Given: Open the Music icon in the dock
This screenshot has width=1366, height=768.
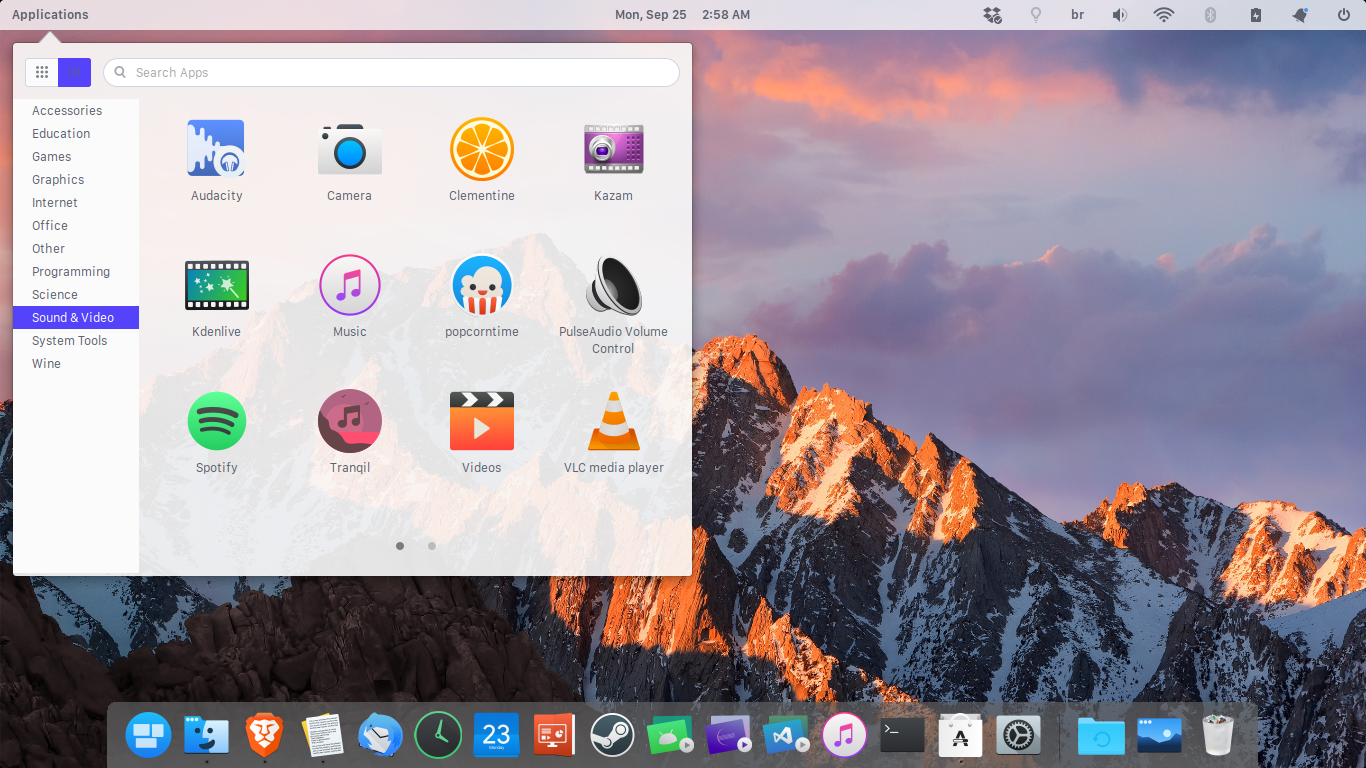Looking at the screenshot, I should (844, 736).
